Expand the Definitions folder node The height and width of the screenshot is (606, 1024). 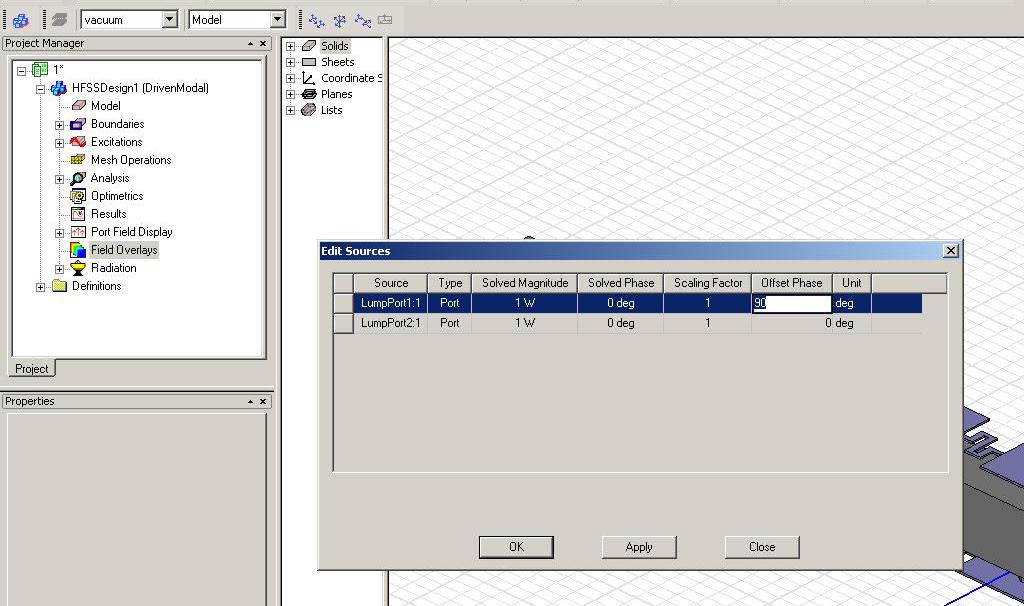(40, 287)
